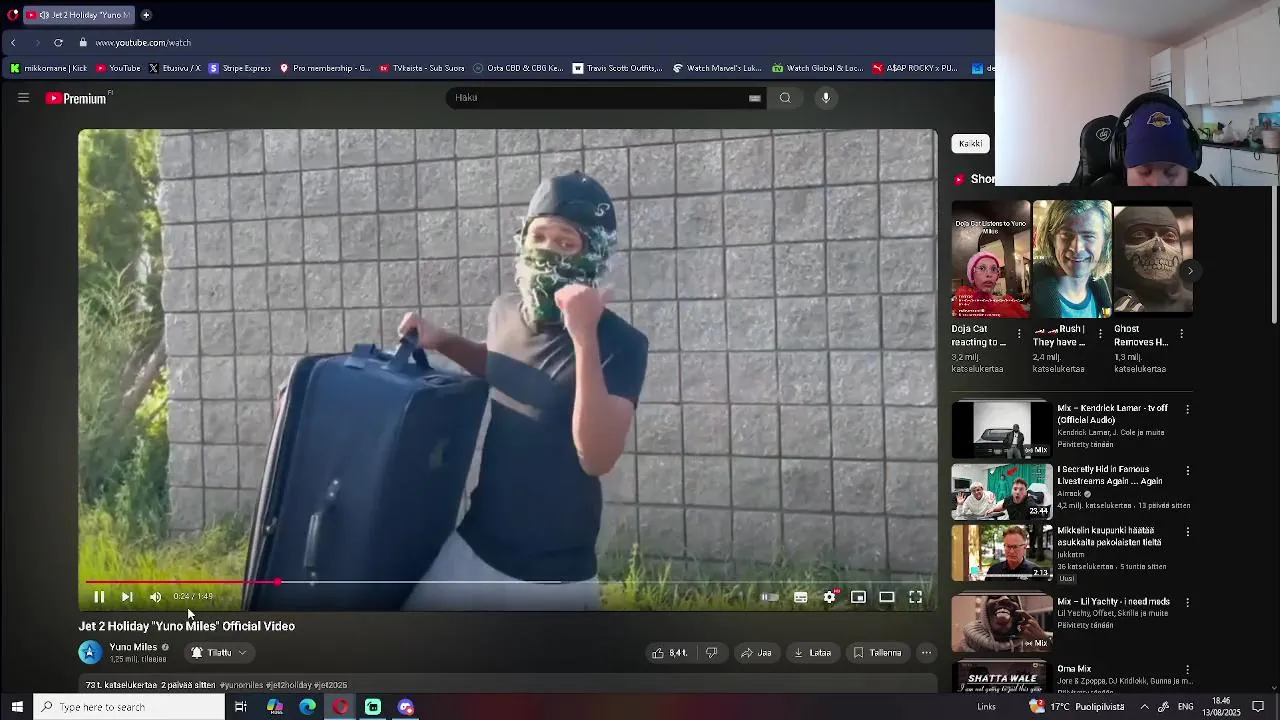
Task: Open options for Kendrick Lamar mix
Action: [1187, 410]
